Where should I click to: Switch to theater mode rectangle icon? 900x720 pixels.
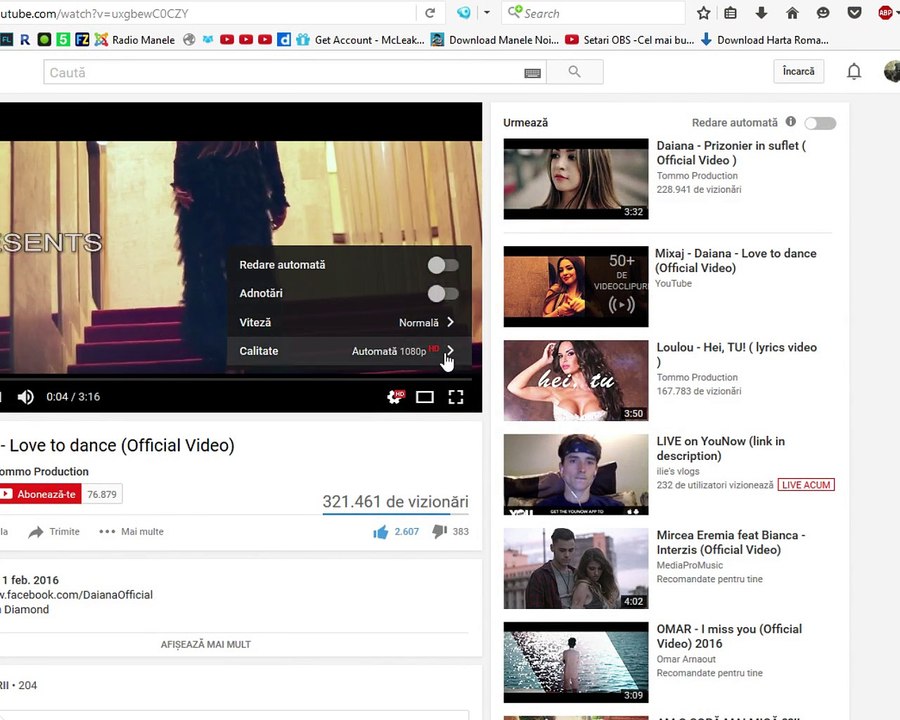coord(425,397)
